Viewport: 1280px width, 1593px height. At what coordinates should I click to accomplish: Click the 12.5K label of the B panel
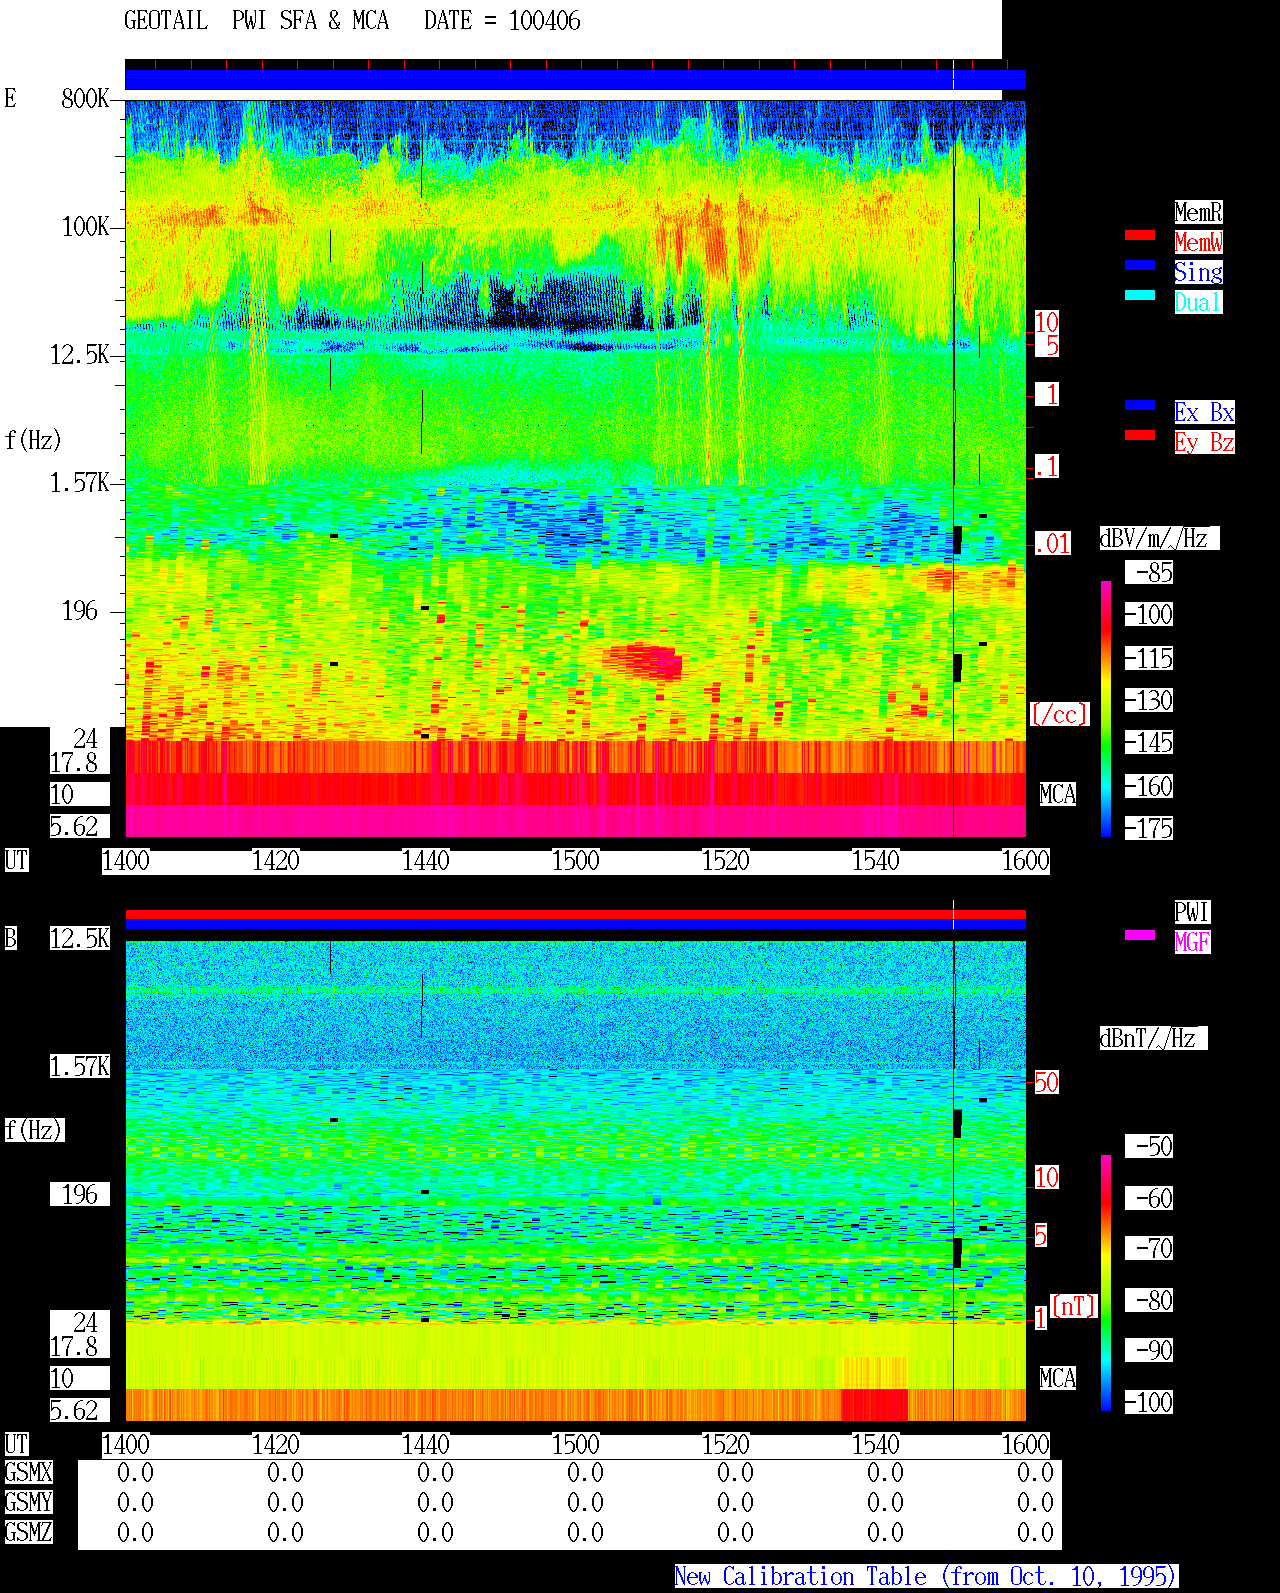[80, 938]
